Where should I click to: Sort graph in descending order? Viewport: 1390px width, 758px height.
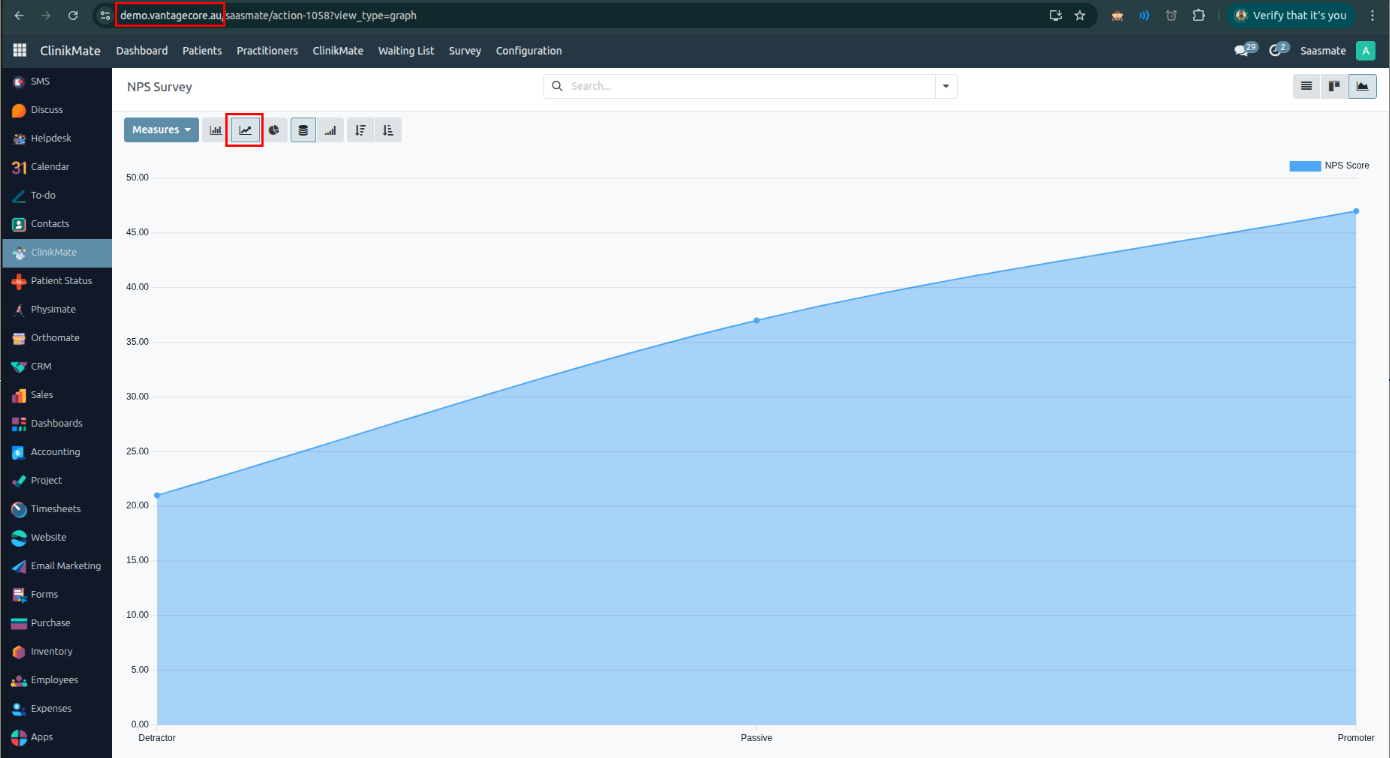coord(360,130)
